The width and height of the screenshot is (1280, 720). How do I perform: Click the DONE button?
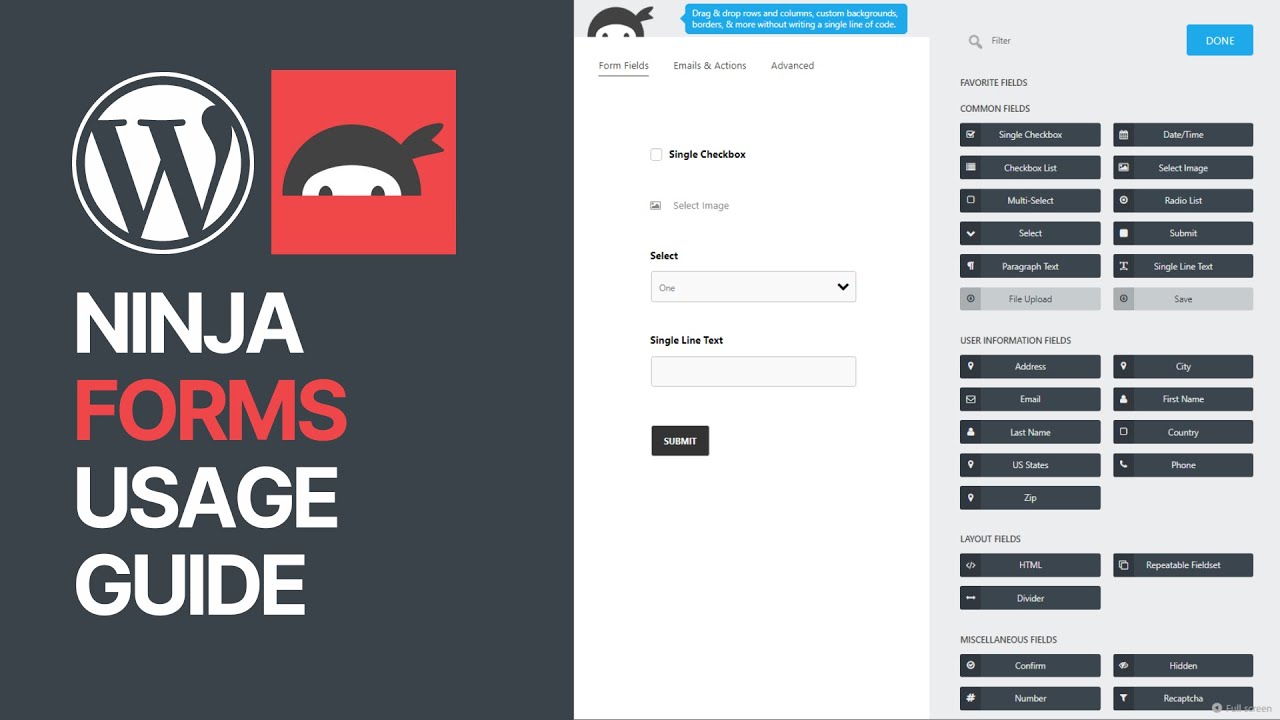tap(1220, 41)
